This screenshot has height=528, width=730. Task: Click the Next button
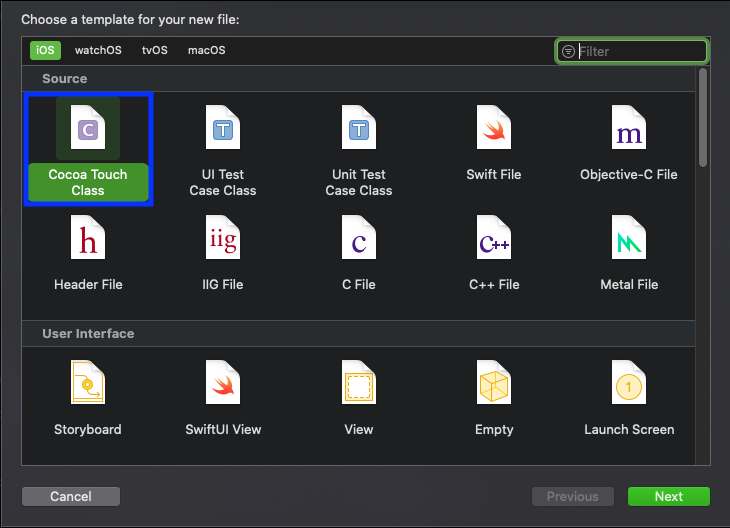669,496
